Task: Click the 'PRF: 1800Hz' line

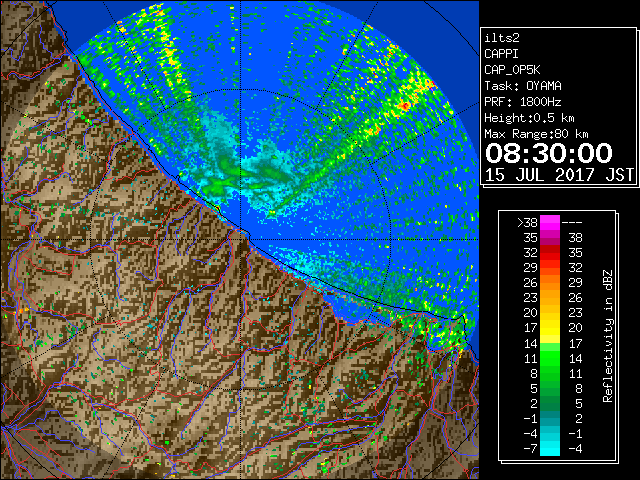Action: (523, 102)
